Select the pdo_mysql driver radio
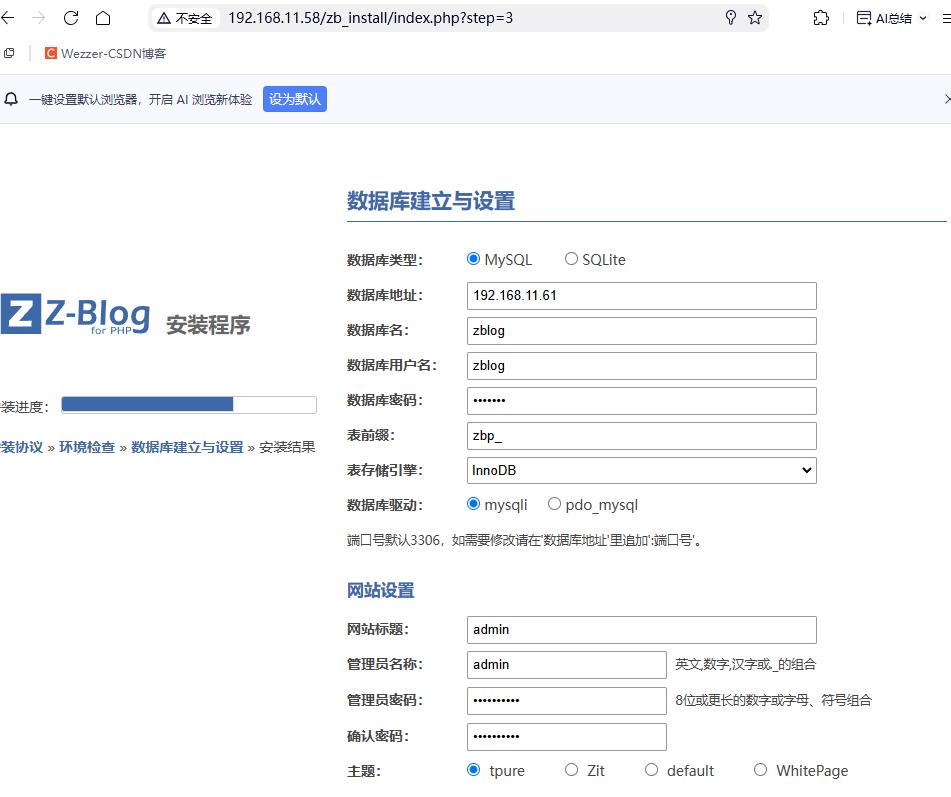The width and height of the screenshot is (951, 797). pyautogui.click(x=554, y=504)
